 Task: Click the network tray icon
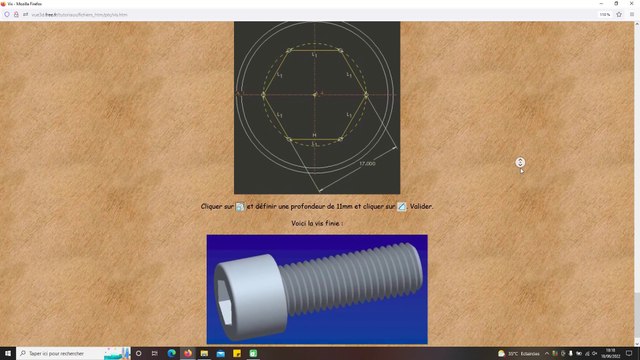587,353
